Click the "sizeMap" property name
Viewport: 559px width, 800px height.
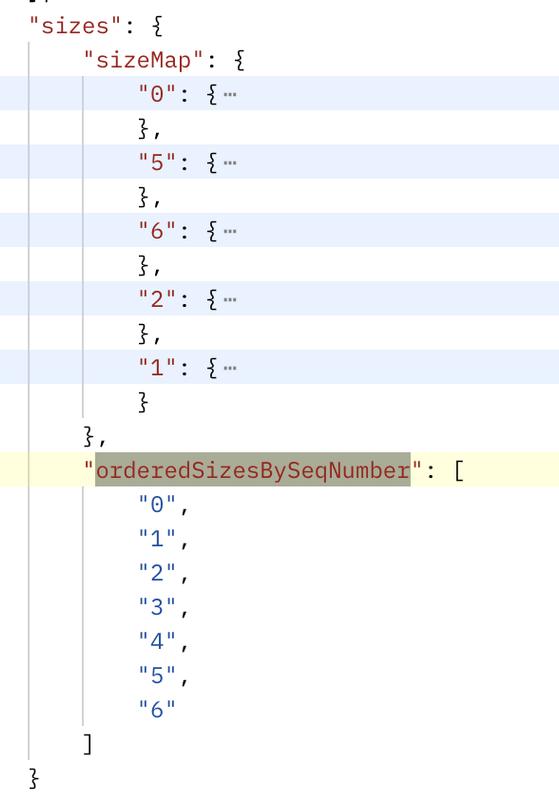click(143, 60)
